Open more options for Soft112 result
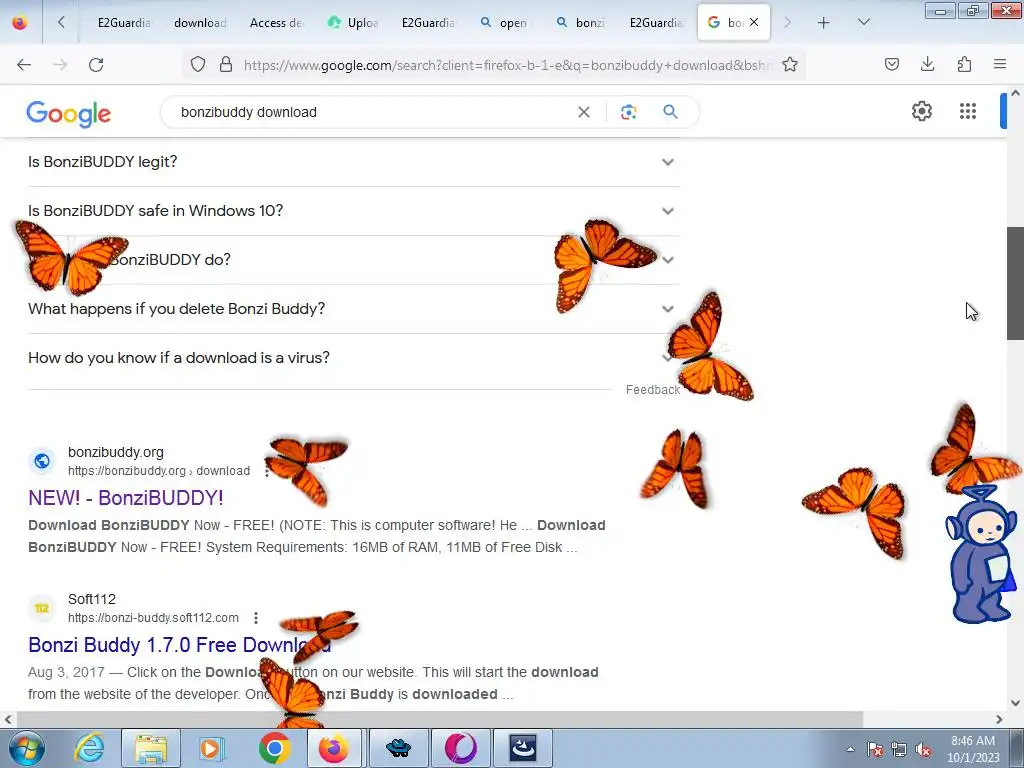 pyautogui.click(x=256, y=618)
